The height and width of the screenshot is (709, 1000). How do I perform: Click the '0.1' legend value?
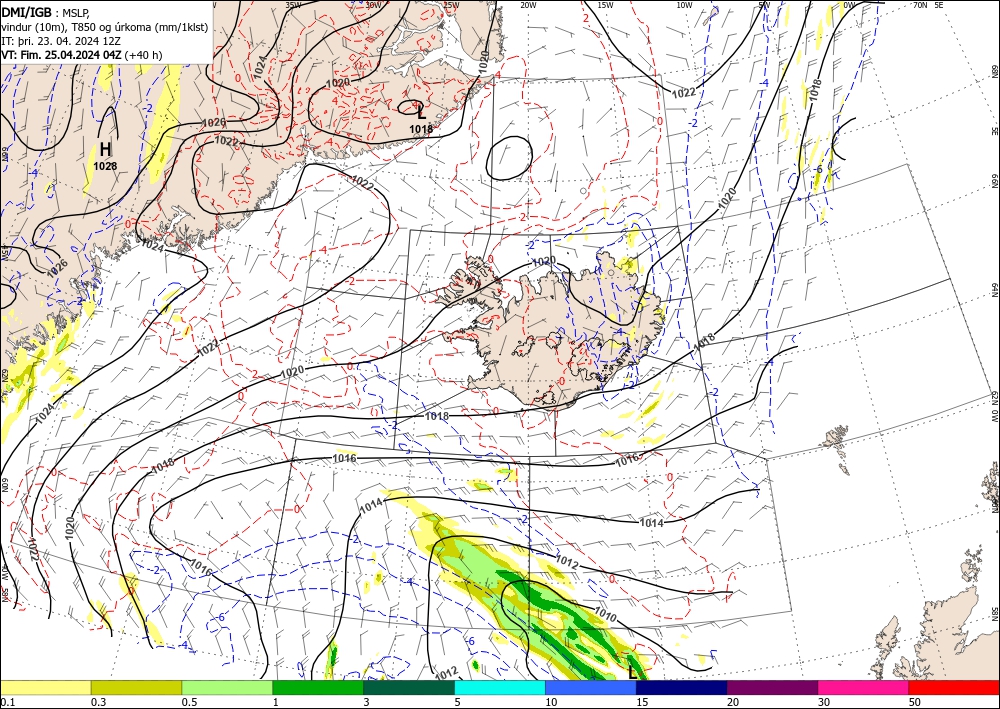tap(6, 702)
